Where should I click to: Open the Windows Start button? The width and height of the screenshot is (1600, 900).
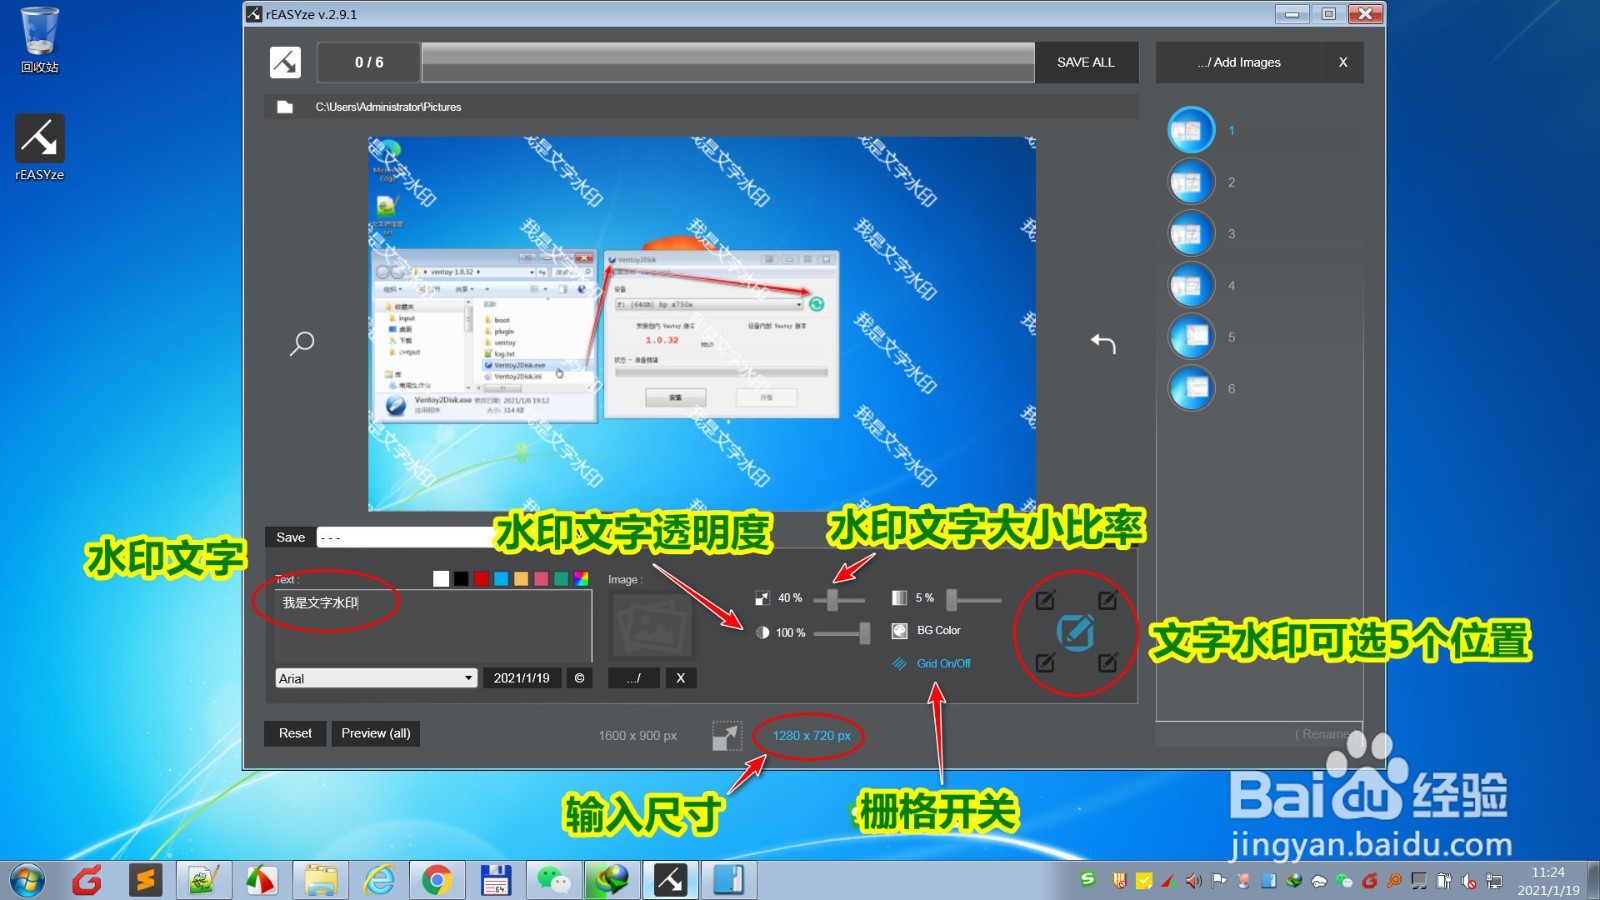coord(27,881)
